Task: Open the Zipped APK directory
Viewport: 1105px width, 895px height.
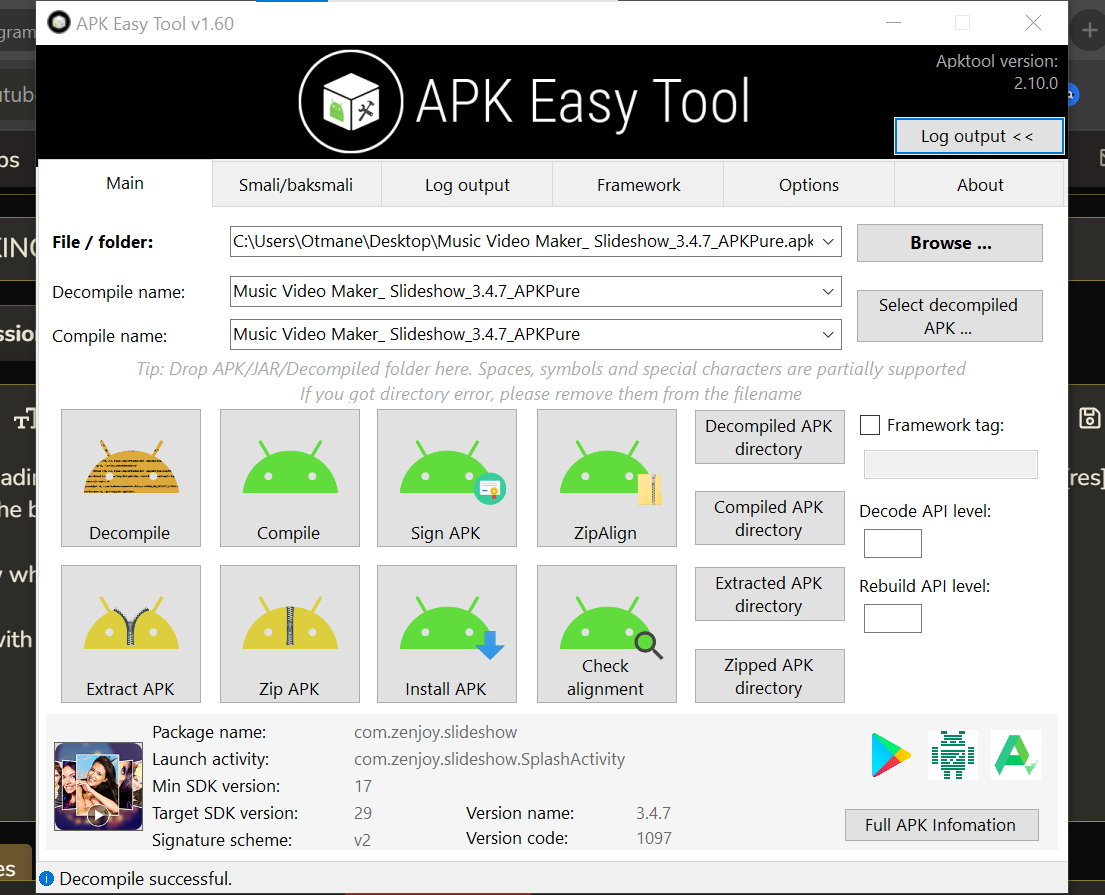Action: [x=770, y=676]
